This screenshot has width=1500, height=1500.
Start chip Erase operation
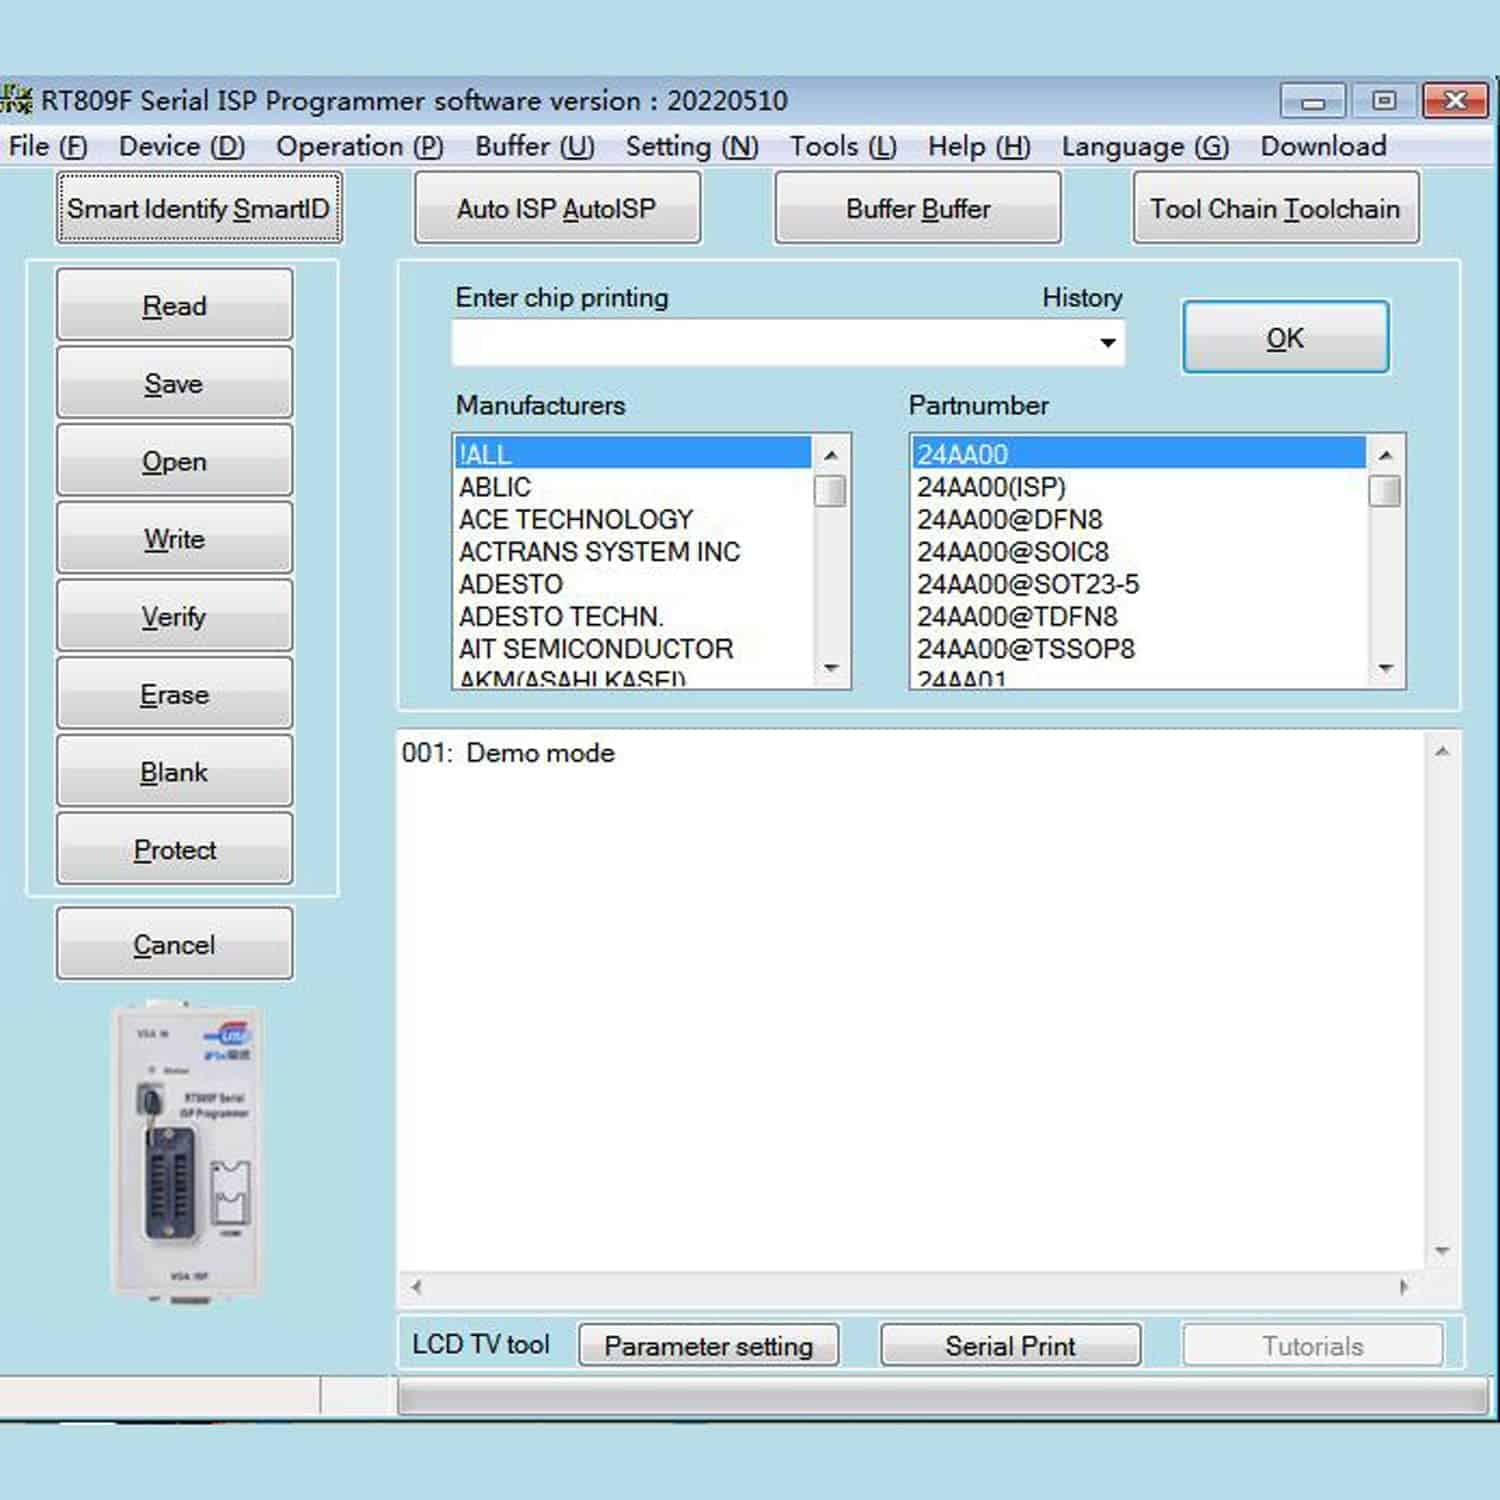coord(174,694)
